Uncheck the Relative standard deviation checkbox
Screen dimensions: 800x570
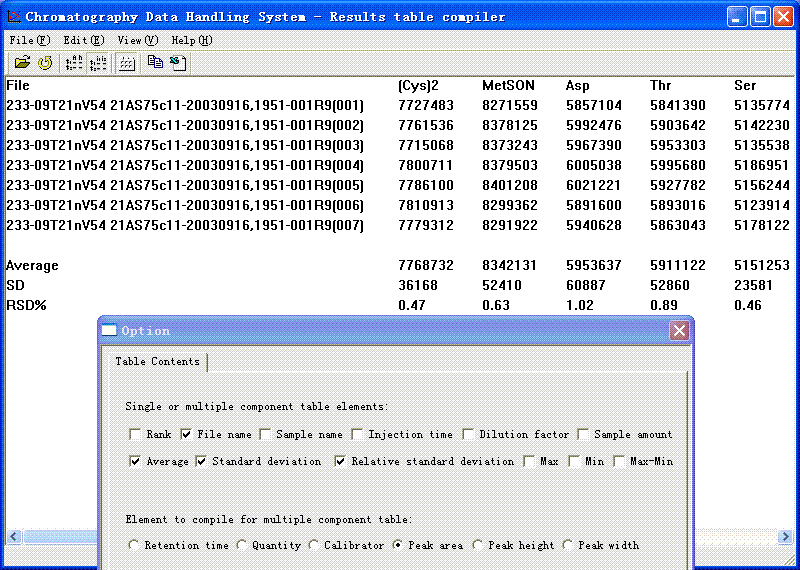pos(340,461)
